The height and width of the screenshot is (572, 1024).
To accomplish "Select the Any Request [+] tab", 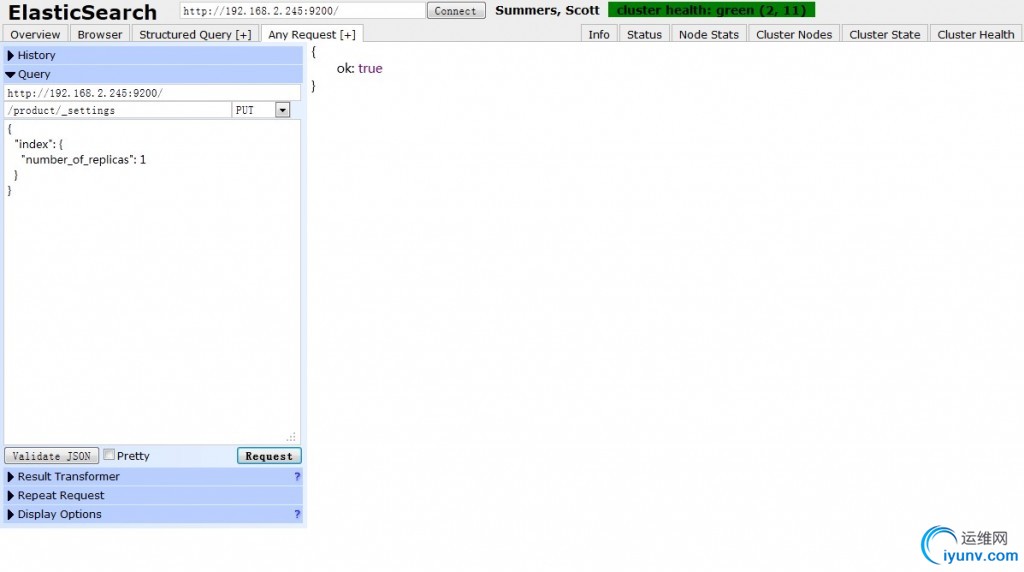I will pyautogui.click(x=312, y=34).
